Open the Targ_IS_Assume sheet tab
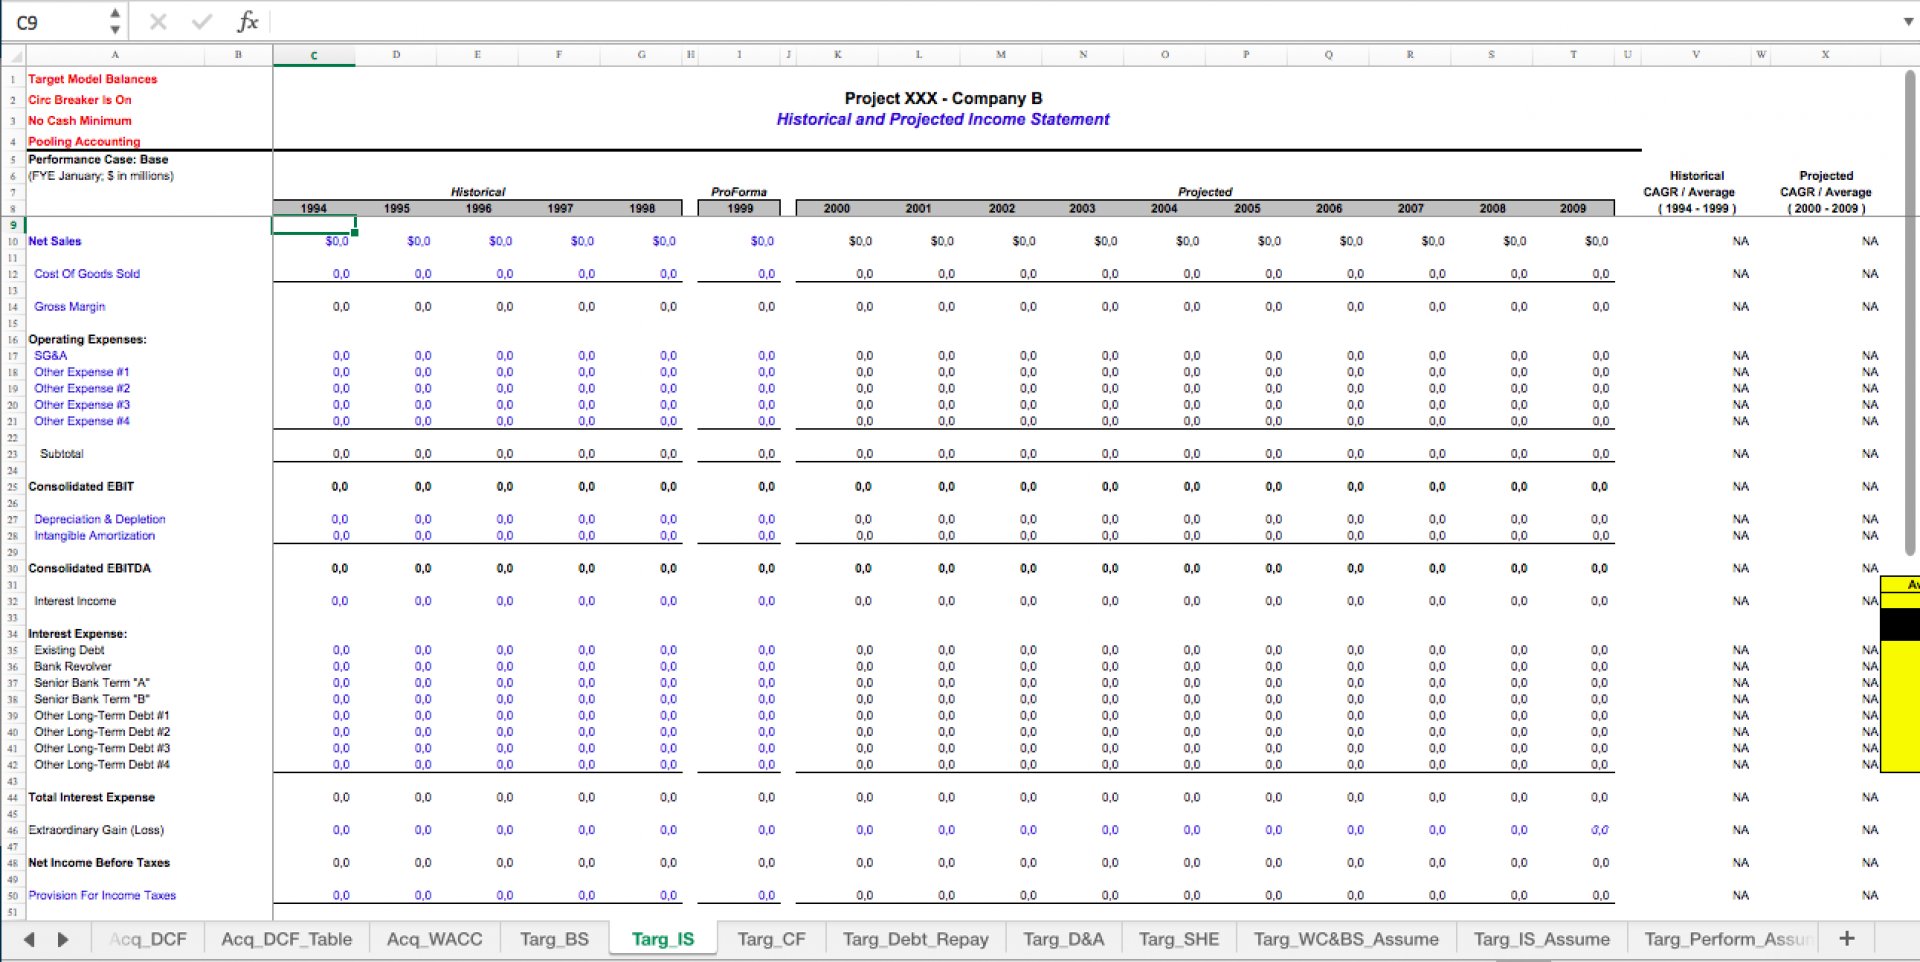This screenshot has width=1920, height=962. tap(1541, 939)
